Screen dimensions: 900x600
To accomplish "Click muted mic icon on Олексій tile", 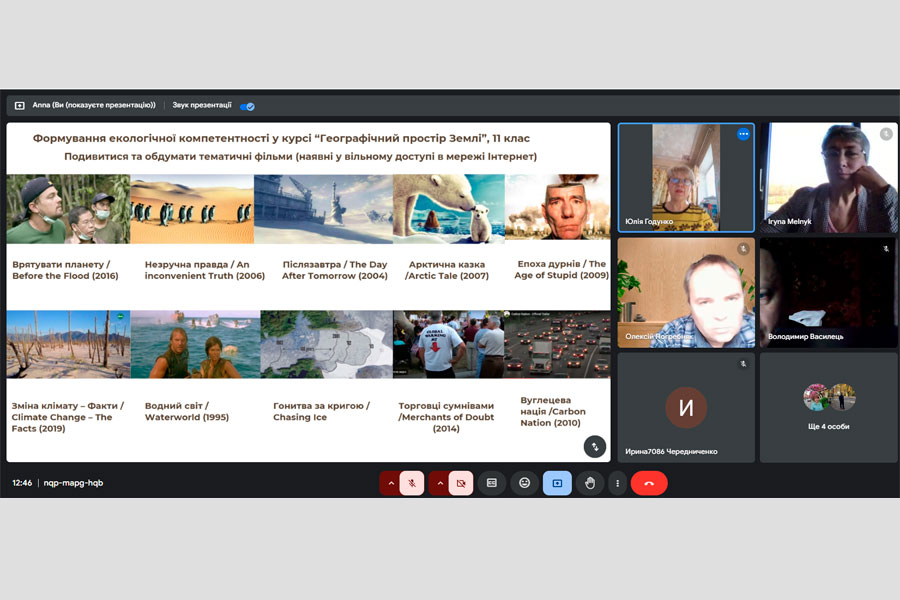I will [743, 249].
